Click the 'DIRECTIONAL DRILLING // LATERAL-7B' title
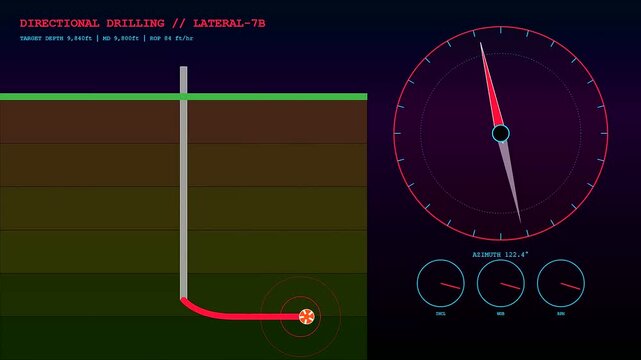641x360 pixels. [142, 23]
